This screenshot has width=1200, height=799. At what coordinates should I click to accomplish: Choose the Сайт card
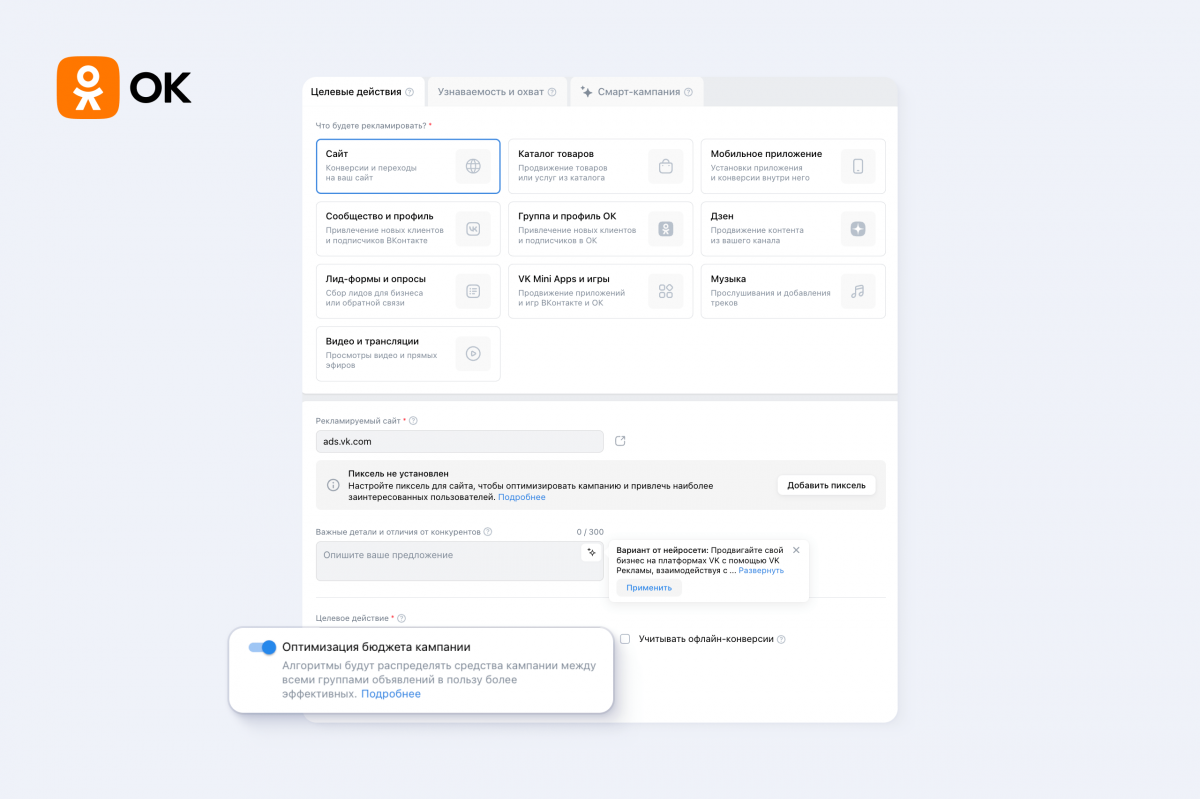coord(408,166)
